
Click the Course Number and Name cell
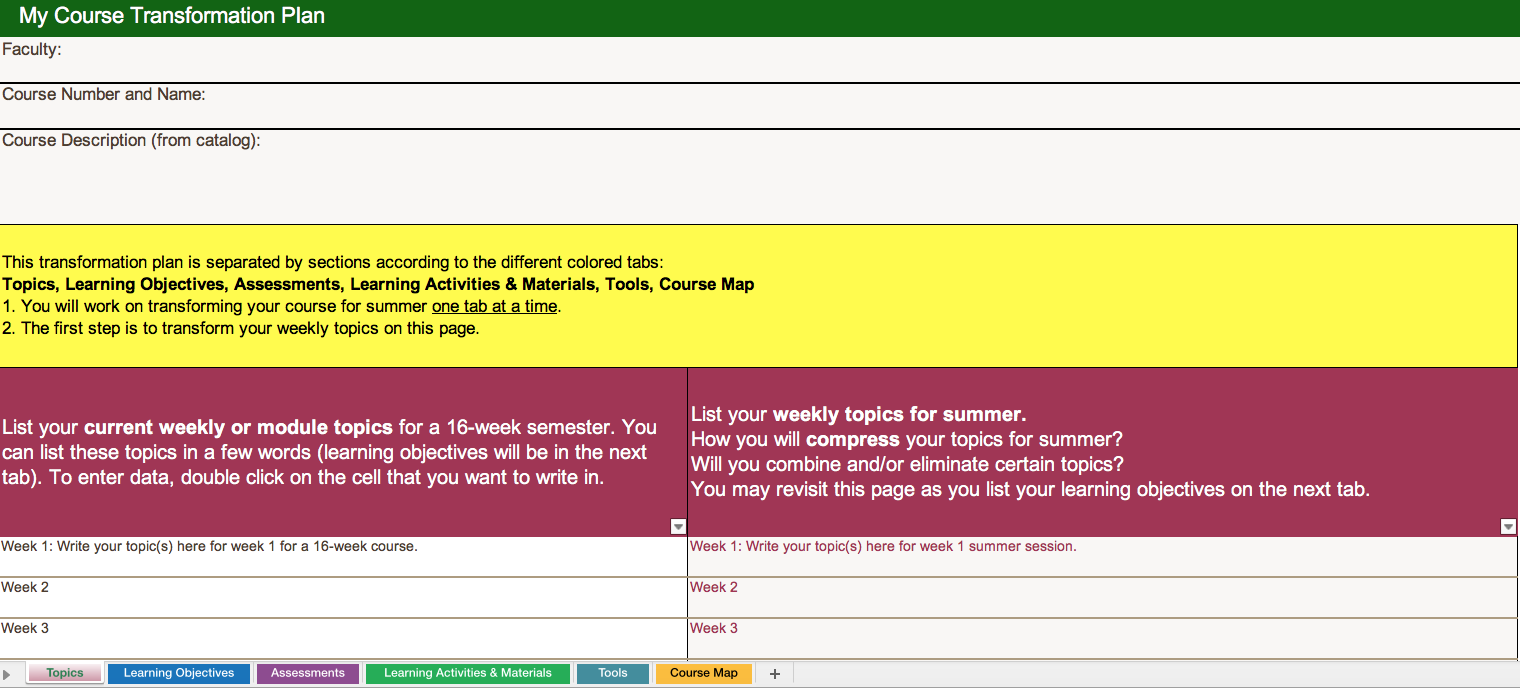[x=760, y=106]
